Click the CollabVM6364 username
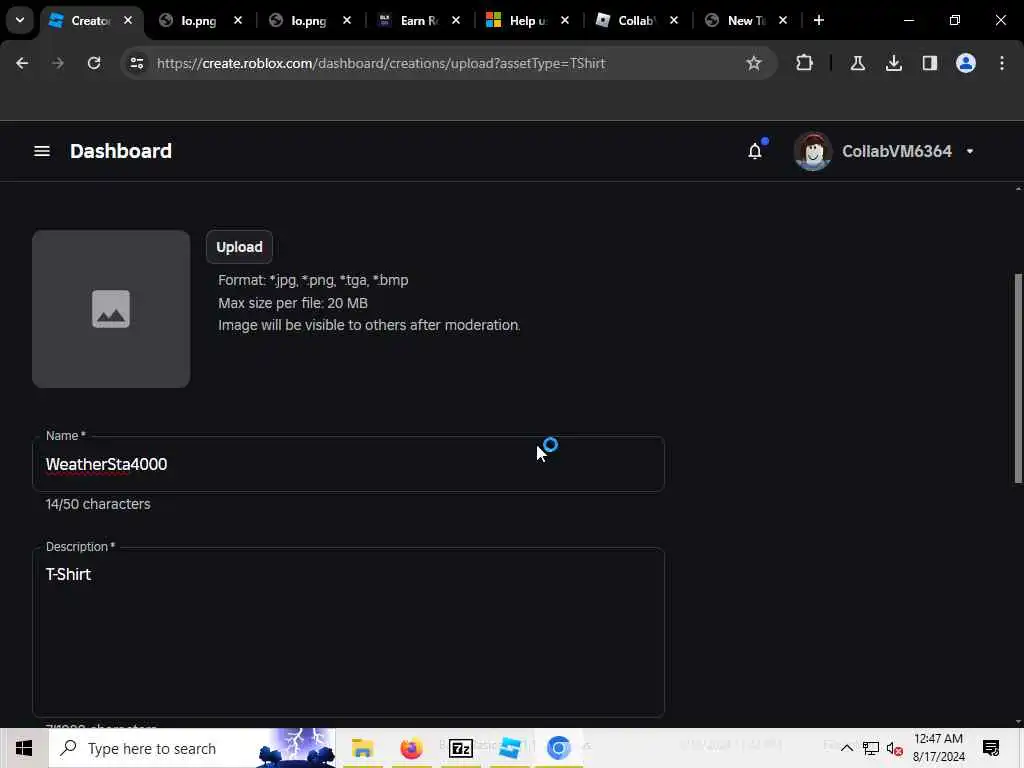Viewport: 1024px width, 768px height. [x=897, y=152]
